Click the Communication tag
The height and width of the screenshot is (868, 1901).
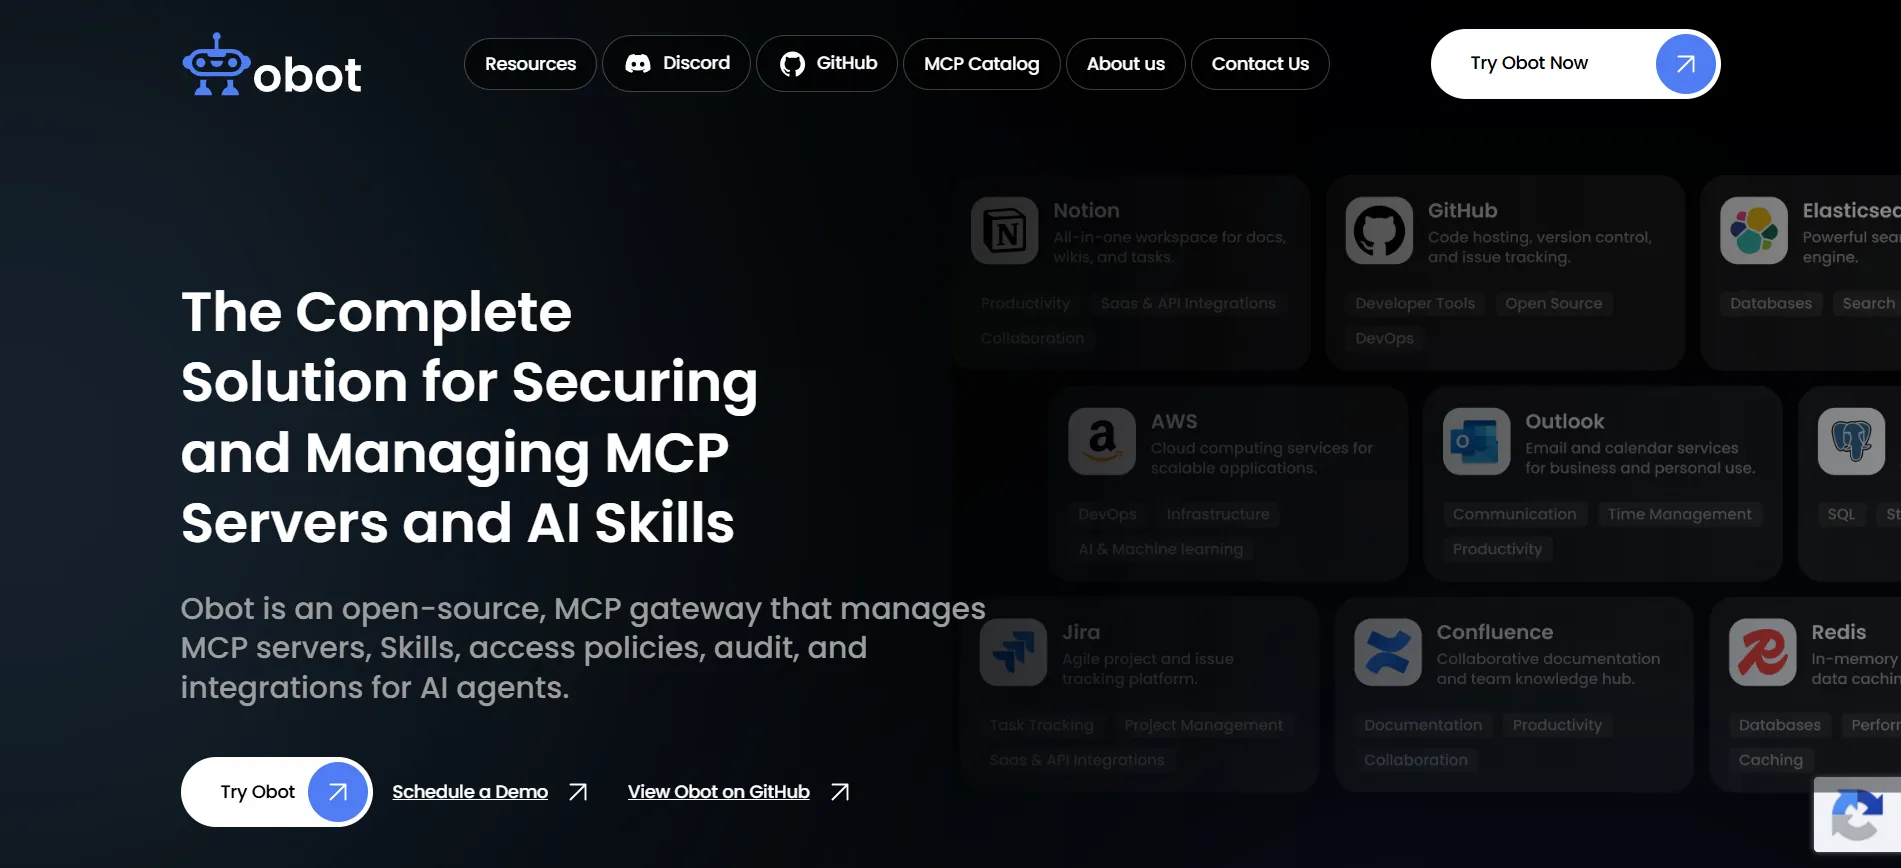coord(1514,514)
